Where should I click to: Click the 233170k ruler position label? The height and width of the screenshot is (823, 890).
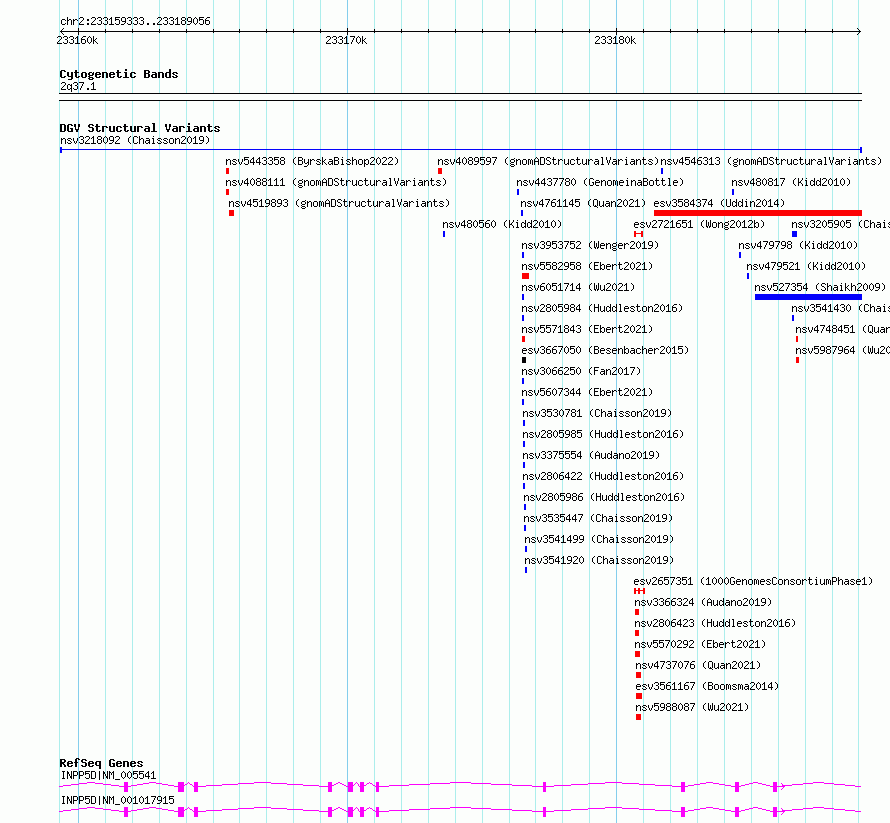click(x=346, y=40)
